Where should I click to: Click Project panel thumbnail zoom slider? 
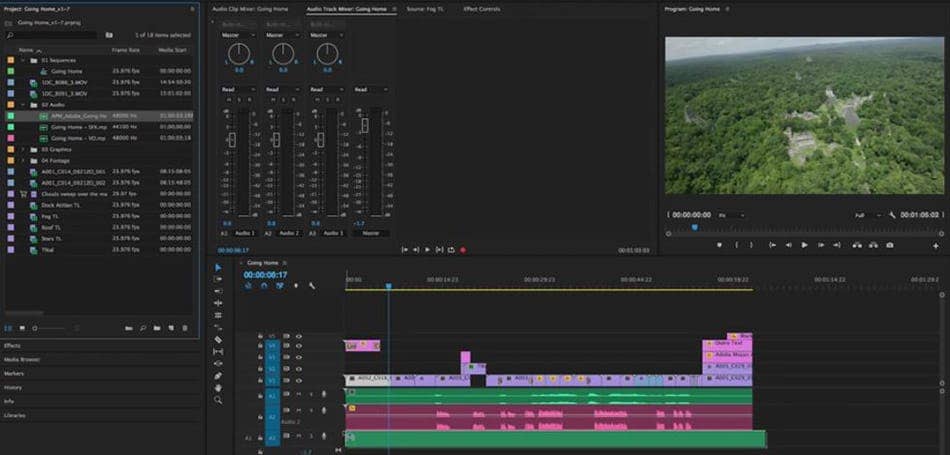pyautogui.click(x=35, y=328)
